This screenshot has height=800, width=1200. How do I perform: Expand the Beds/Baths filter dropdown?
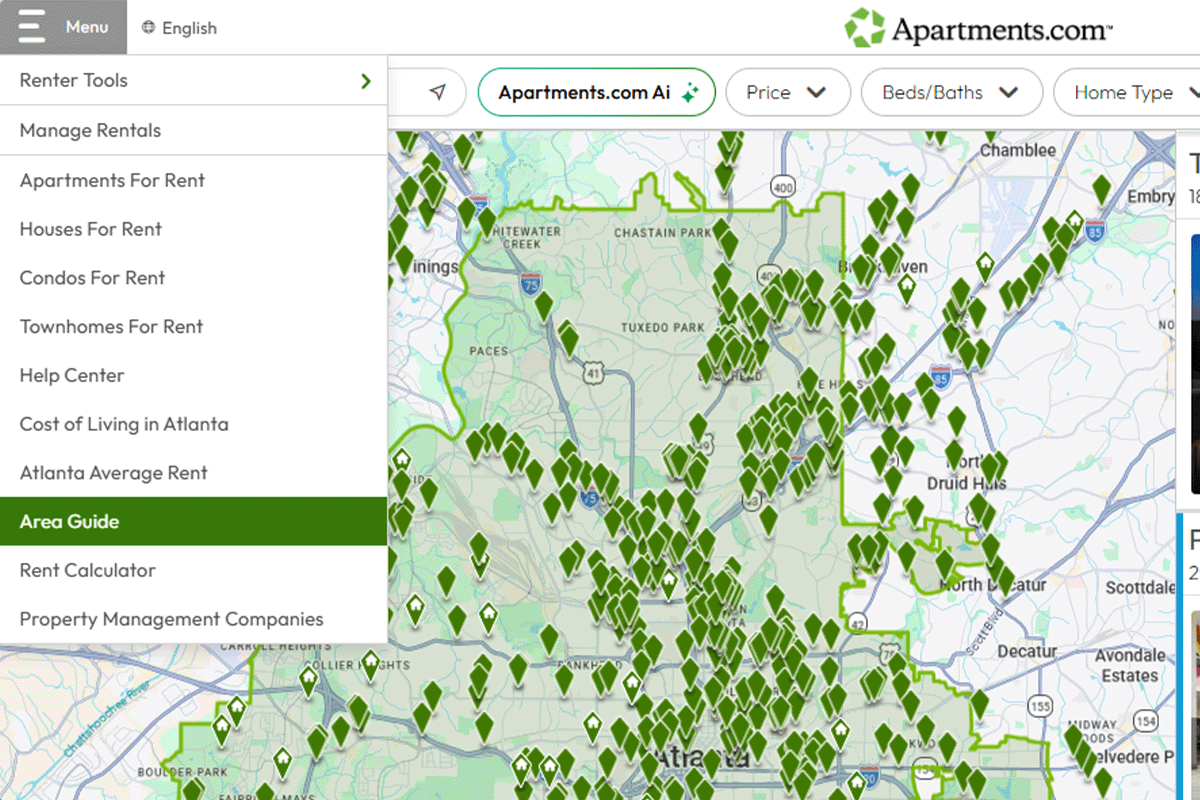[950, 92]
